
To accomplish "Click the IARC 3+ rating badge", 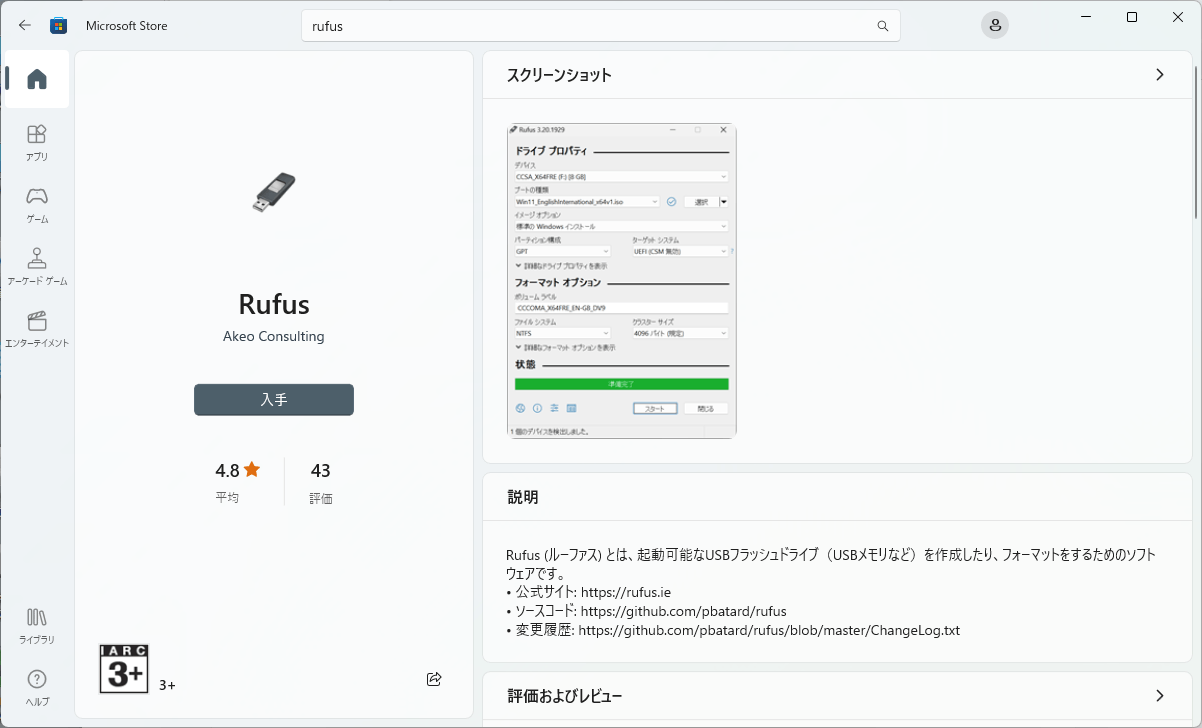I will click(x=124, y=669).
